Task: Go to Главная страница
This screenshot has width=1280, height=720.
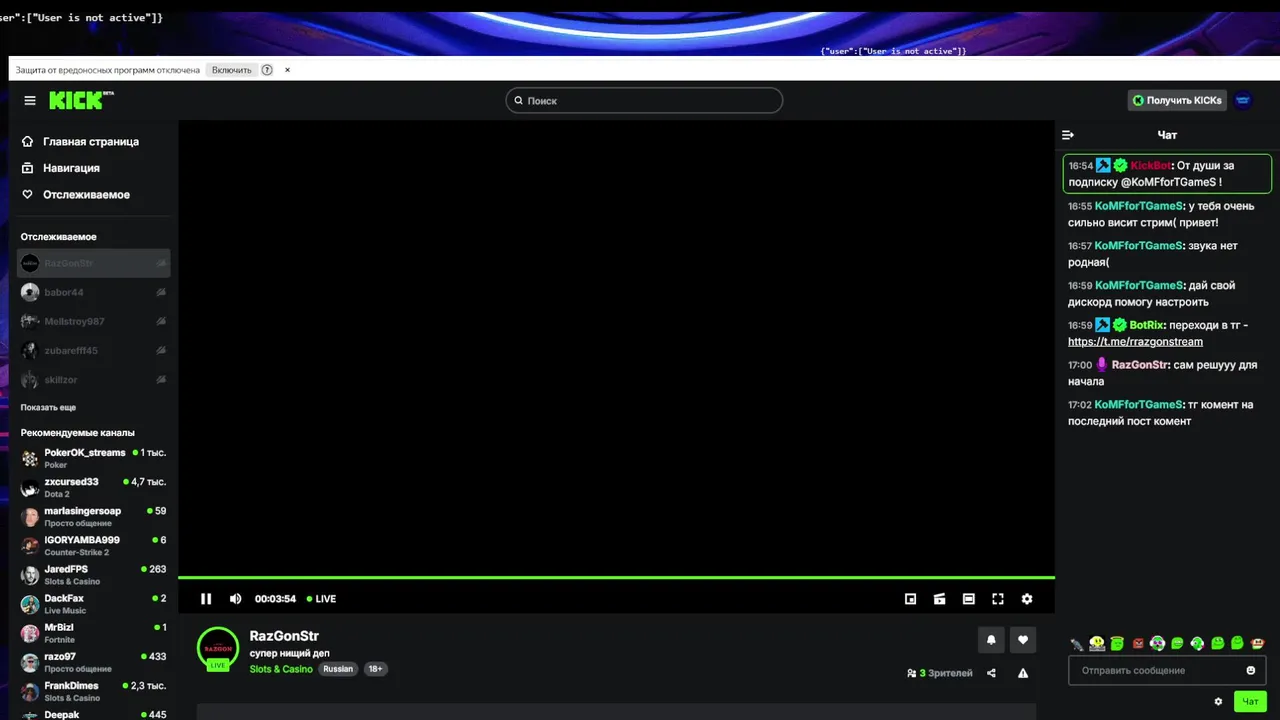Action: pos(93,142)
